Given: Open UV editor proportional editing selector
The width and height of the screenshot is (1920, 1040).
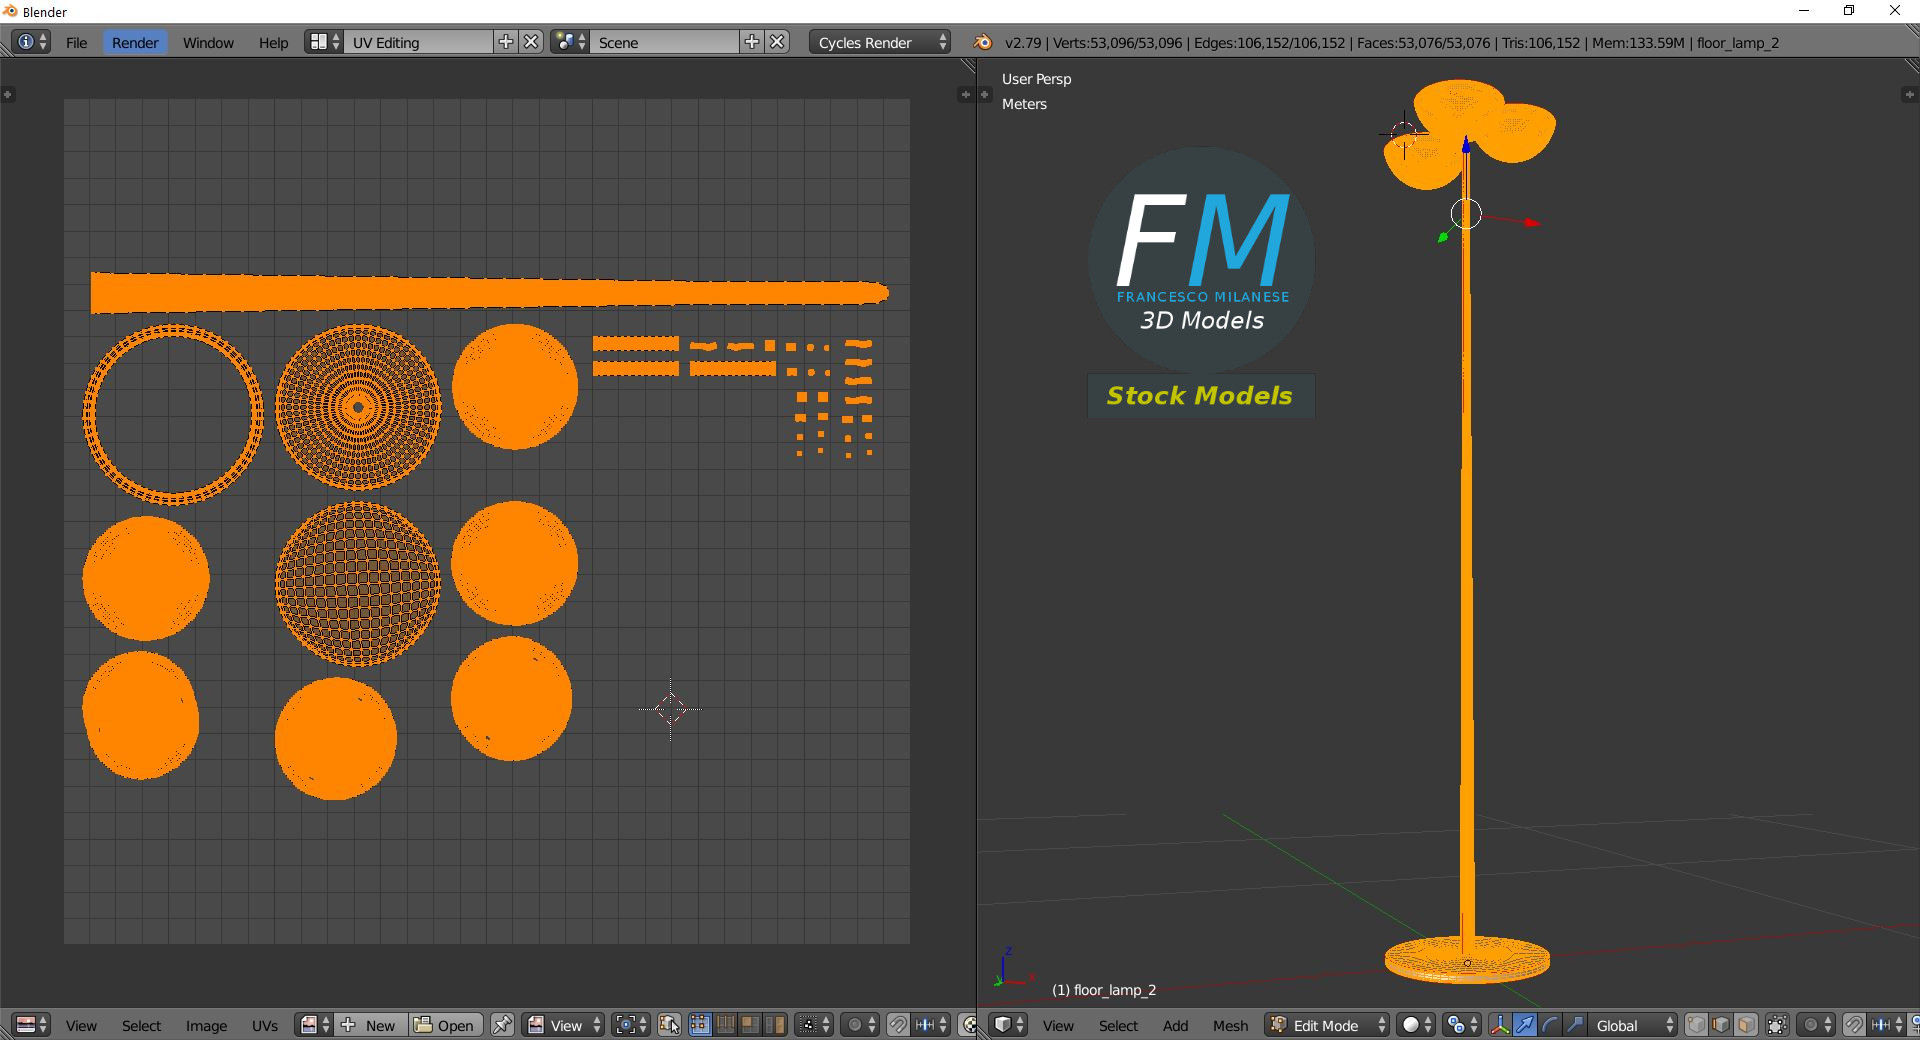Looking at the screenshot, I should pyautogui.click(x=860, y=1025).
